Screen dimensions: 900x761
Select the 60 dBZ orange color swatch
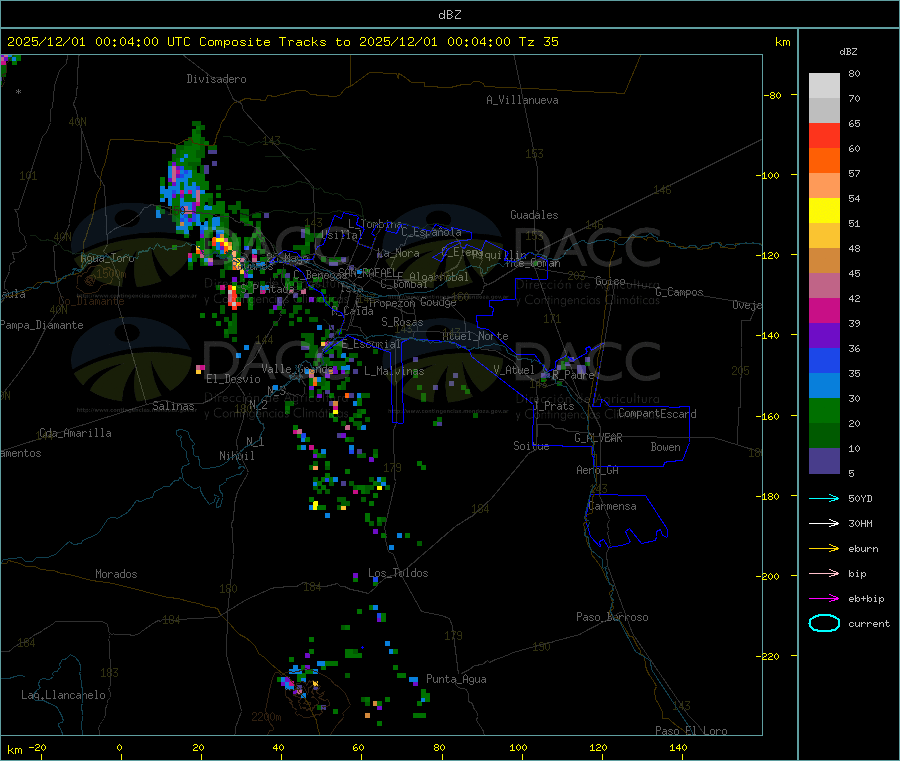(824, 161)
